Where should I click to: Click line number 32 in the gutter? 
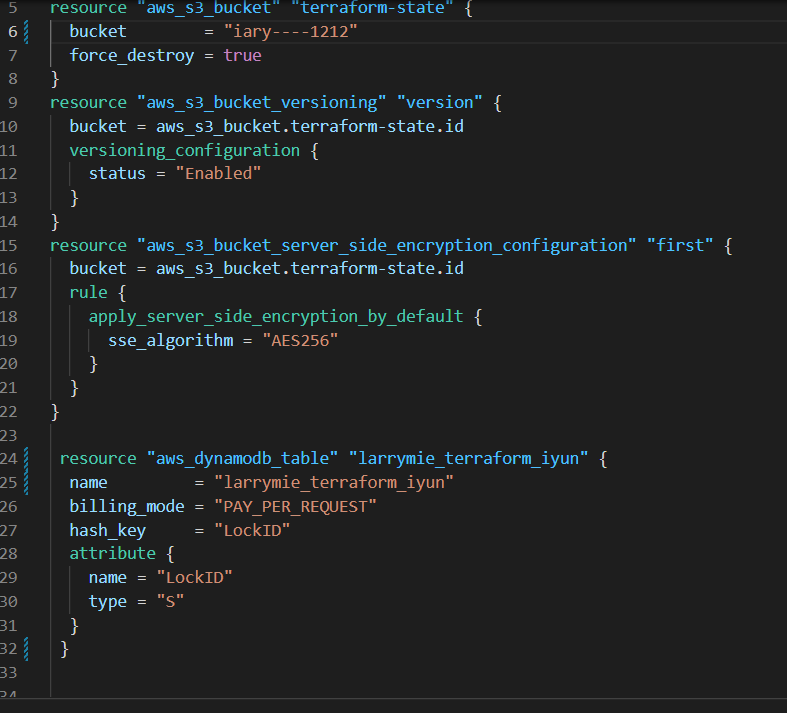click(x=9, y=649)
